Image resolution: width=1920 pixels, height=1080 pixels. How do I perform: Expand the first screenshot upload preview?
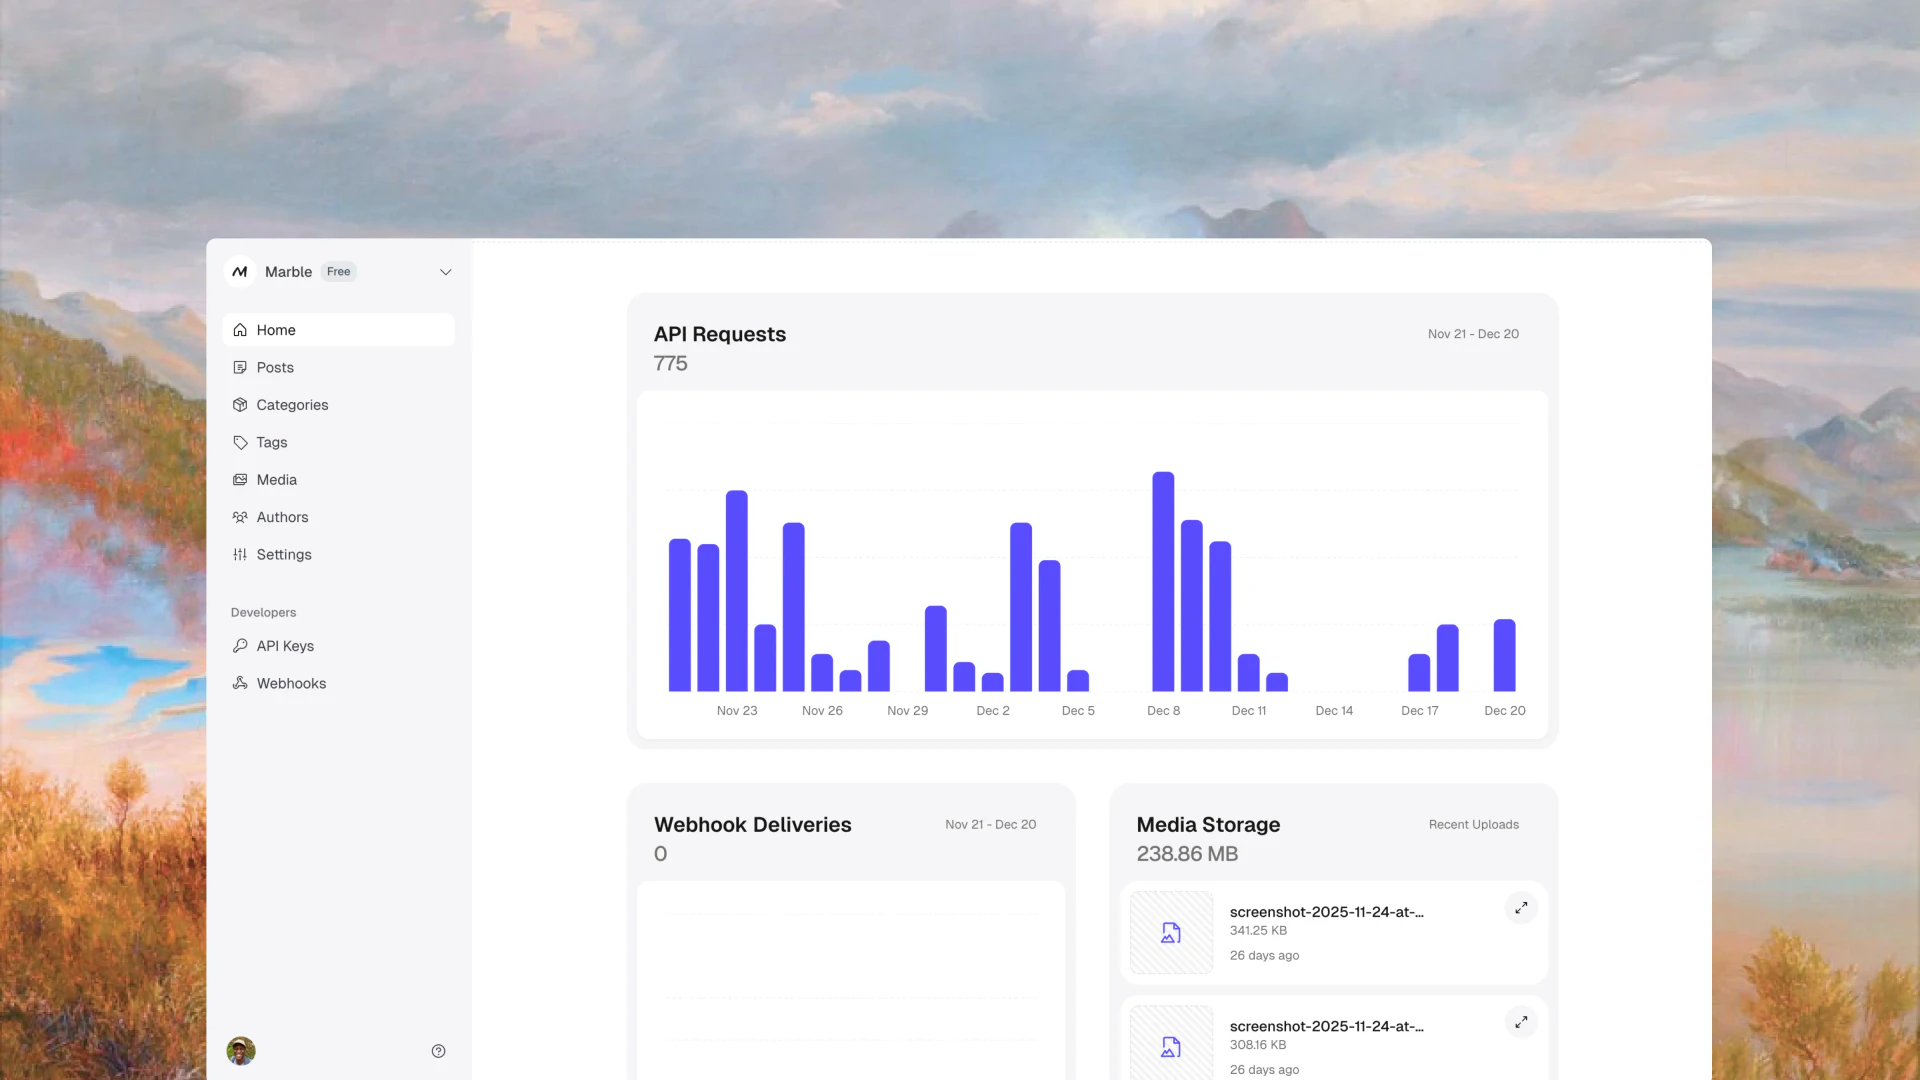point(1521,908)
